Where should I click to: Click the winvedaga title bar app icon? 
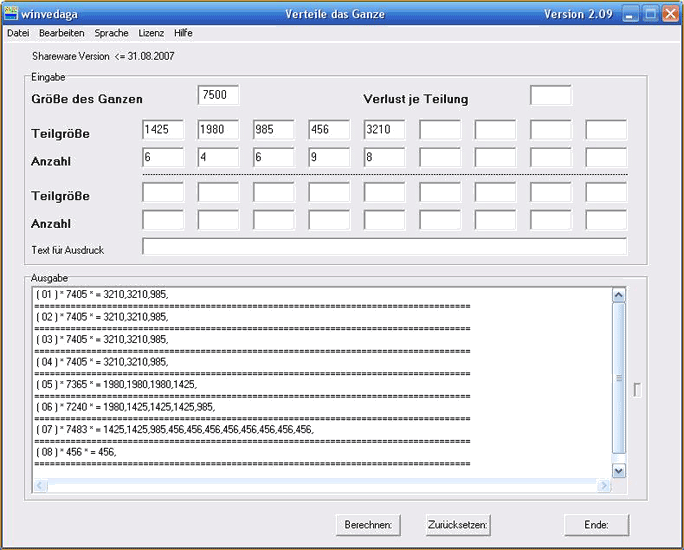[x=10, y=14]
